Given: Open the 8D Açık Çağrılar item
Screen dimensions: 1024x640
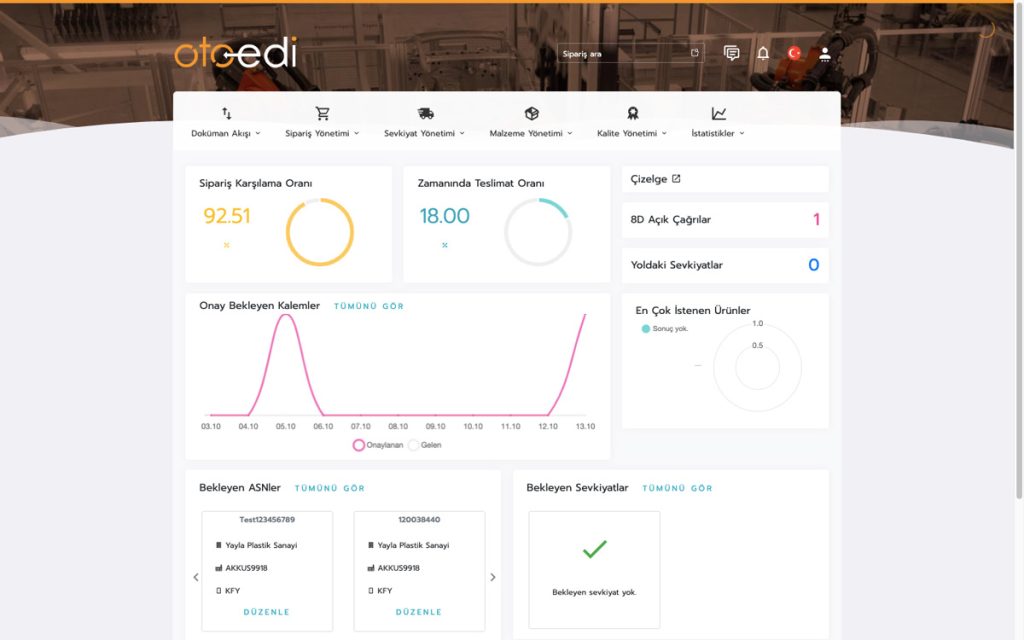Looking at the screenshot, I should click(x=725, y=219).
